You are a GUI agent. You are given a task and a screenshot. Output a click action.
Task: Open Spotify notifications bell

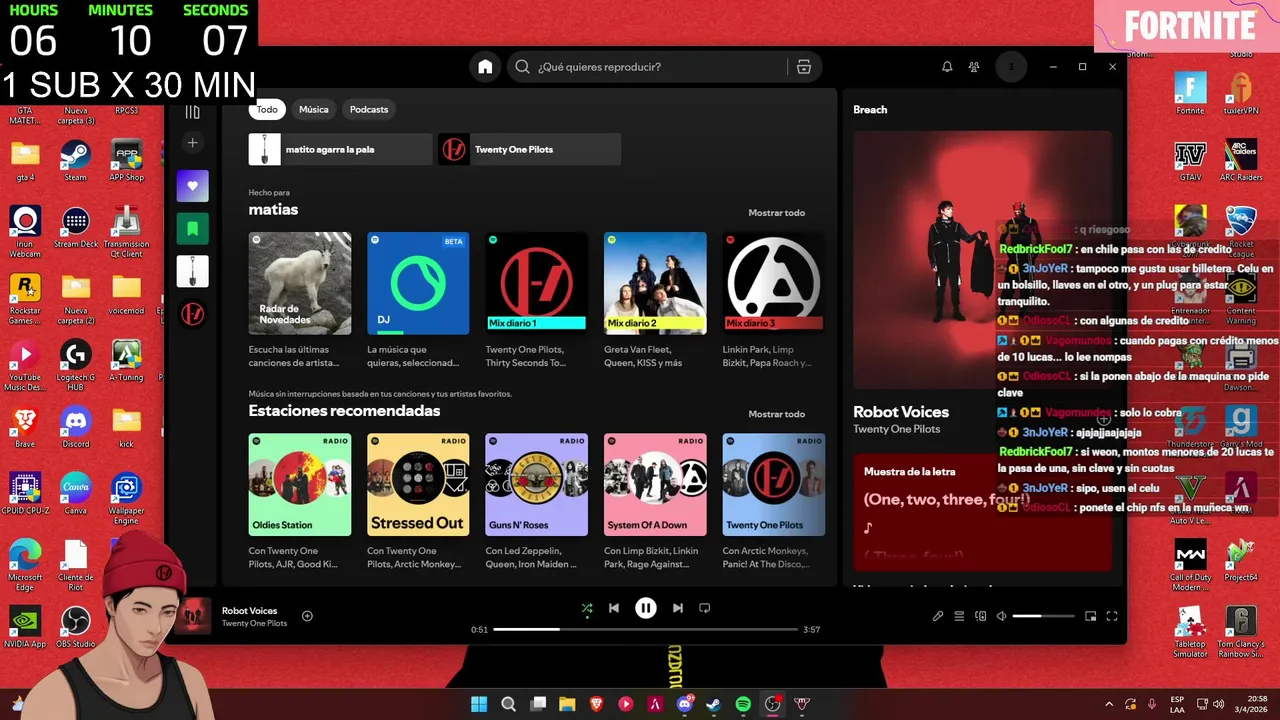coord(947,67)
